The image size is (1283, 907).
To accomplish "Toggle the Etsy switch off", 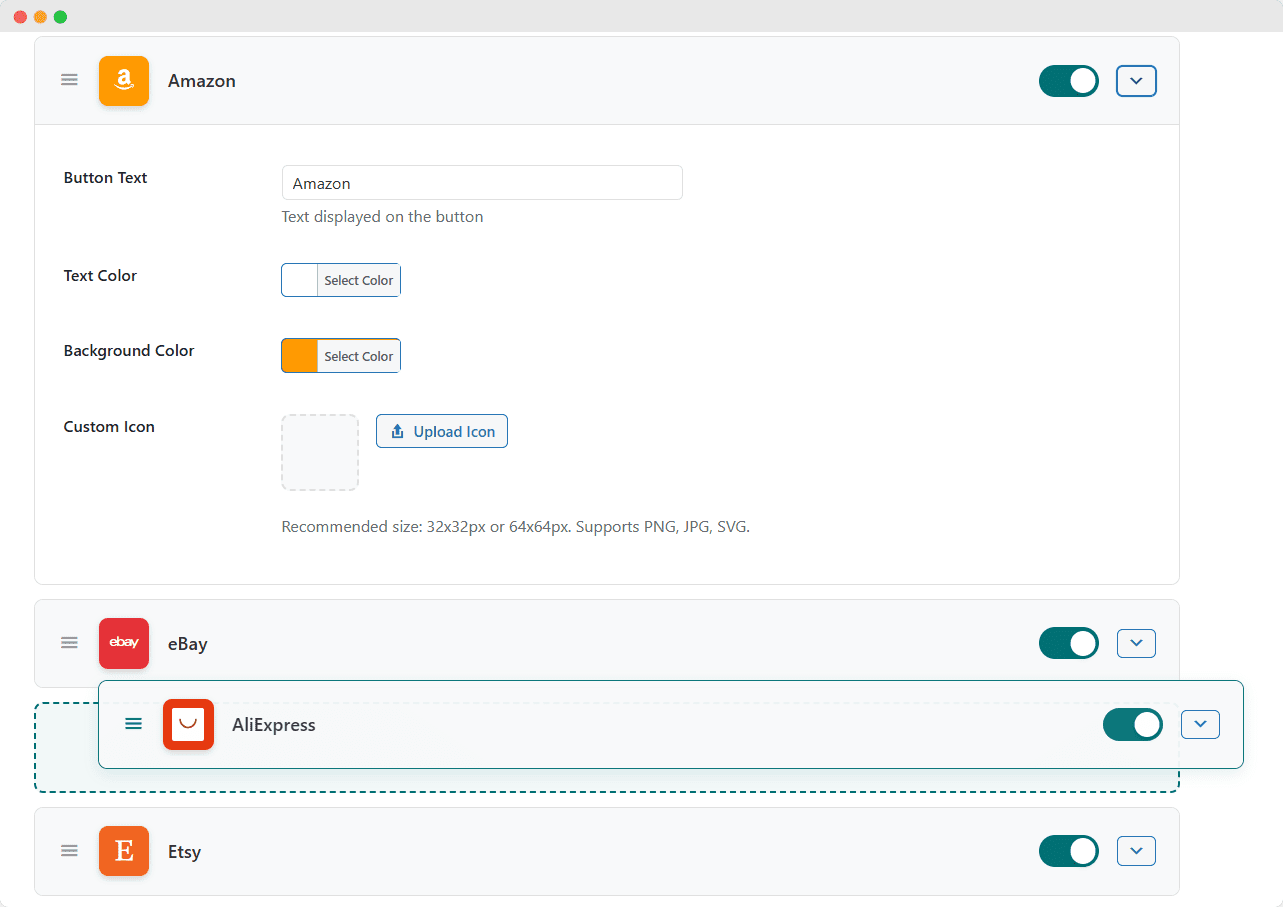I will 1068,851.
